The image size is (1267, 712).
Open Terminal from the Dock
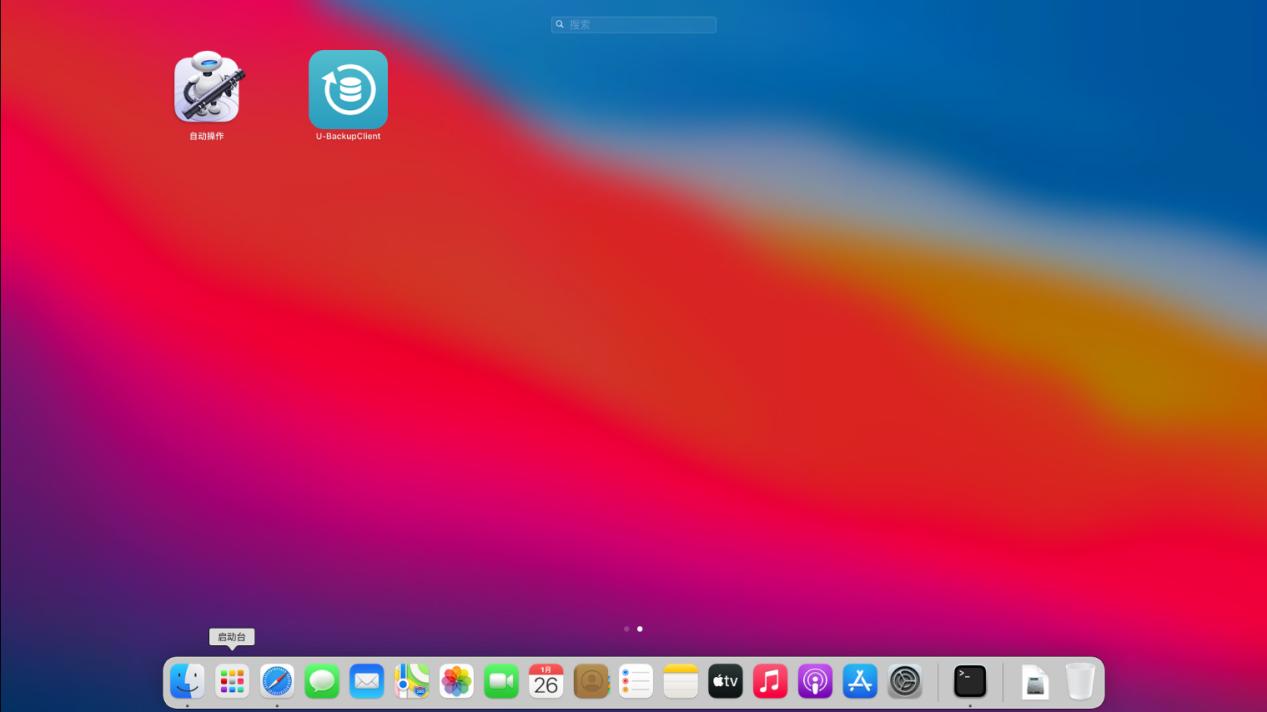969,681
